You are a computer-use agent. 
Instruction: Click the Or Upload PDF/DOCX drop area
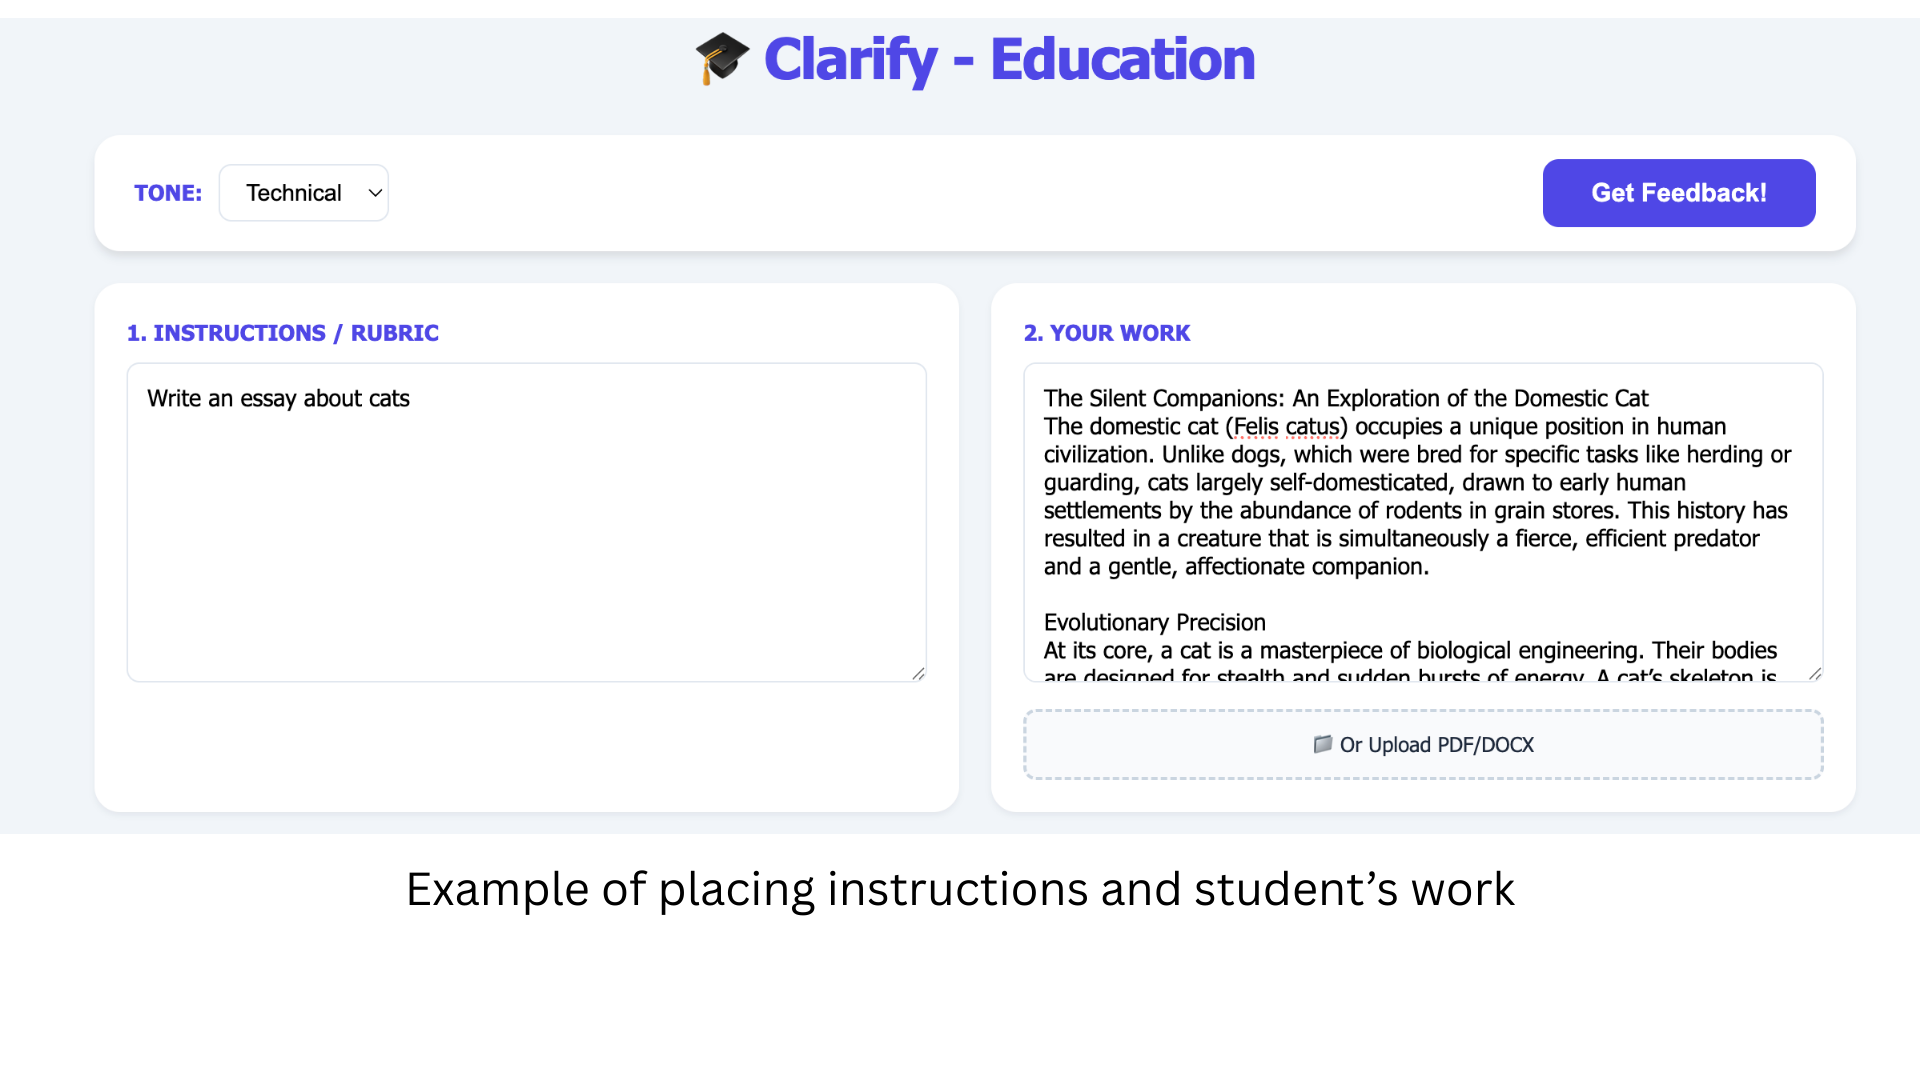[1422, 745]
